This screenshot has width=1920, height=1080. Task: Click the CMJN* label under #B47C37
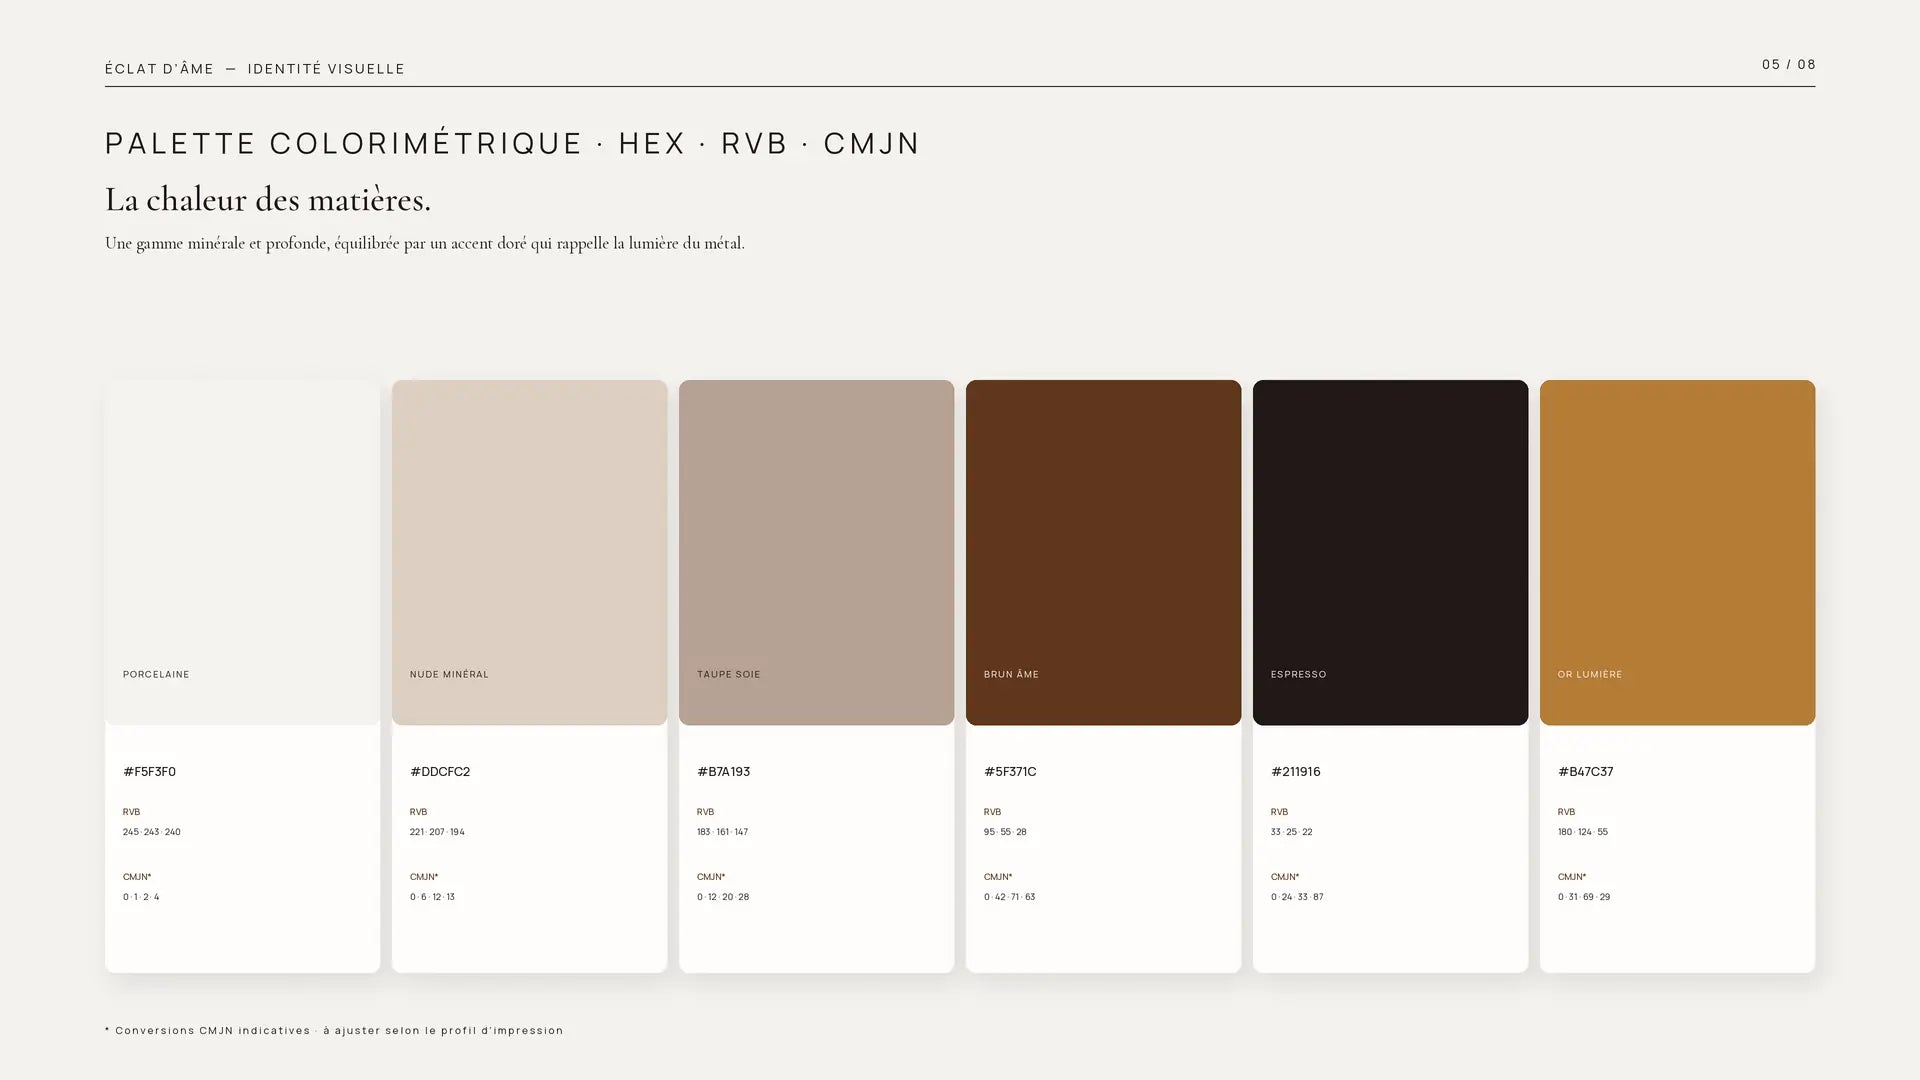(x=1572, y=877)
